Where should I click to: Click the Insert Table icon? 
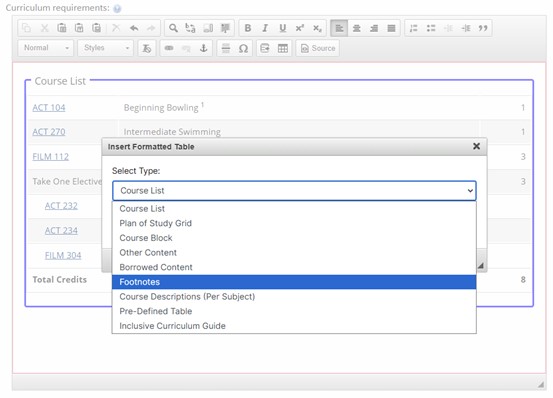coord(282,48)
